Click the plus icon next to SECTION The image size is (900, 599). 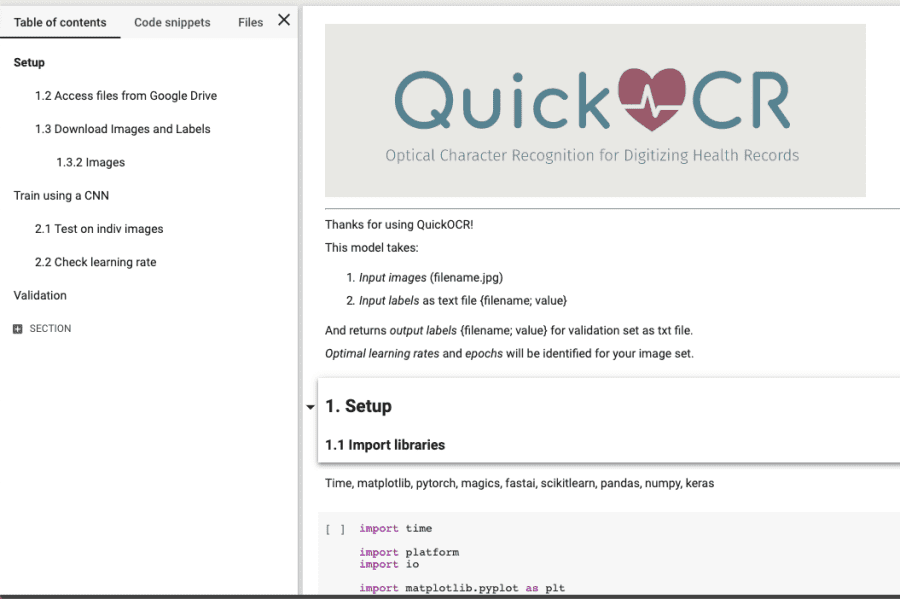pyautogui.click(x=18, y=329)
